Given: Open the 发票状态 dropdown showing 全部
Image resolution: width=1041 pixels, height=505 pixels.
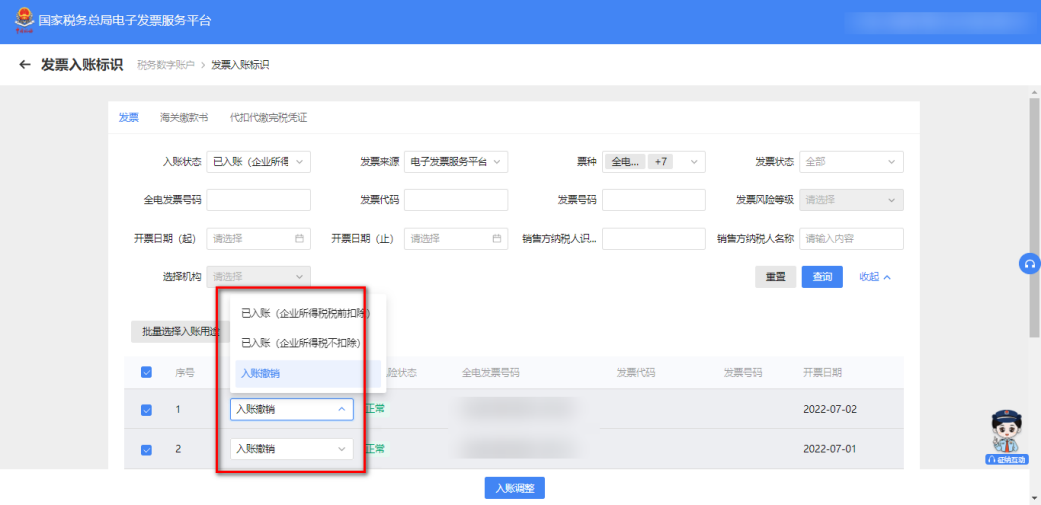Looking at the screenshot, I should 852,161.
